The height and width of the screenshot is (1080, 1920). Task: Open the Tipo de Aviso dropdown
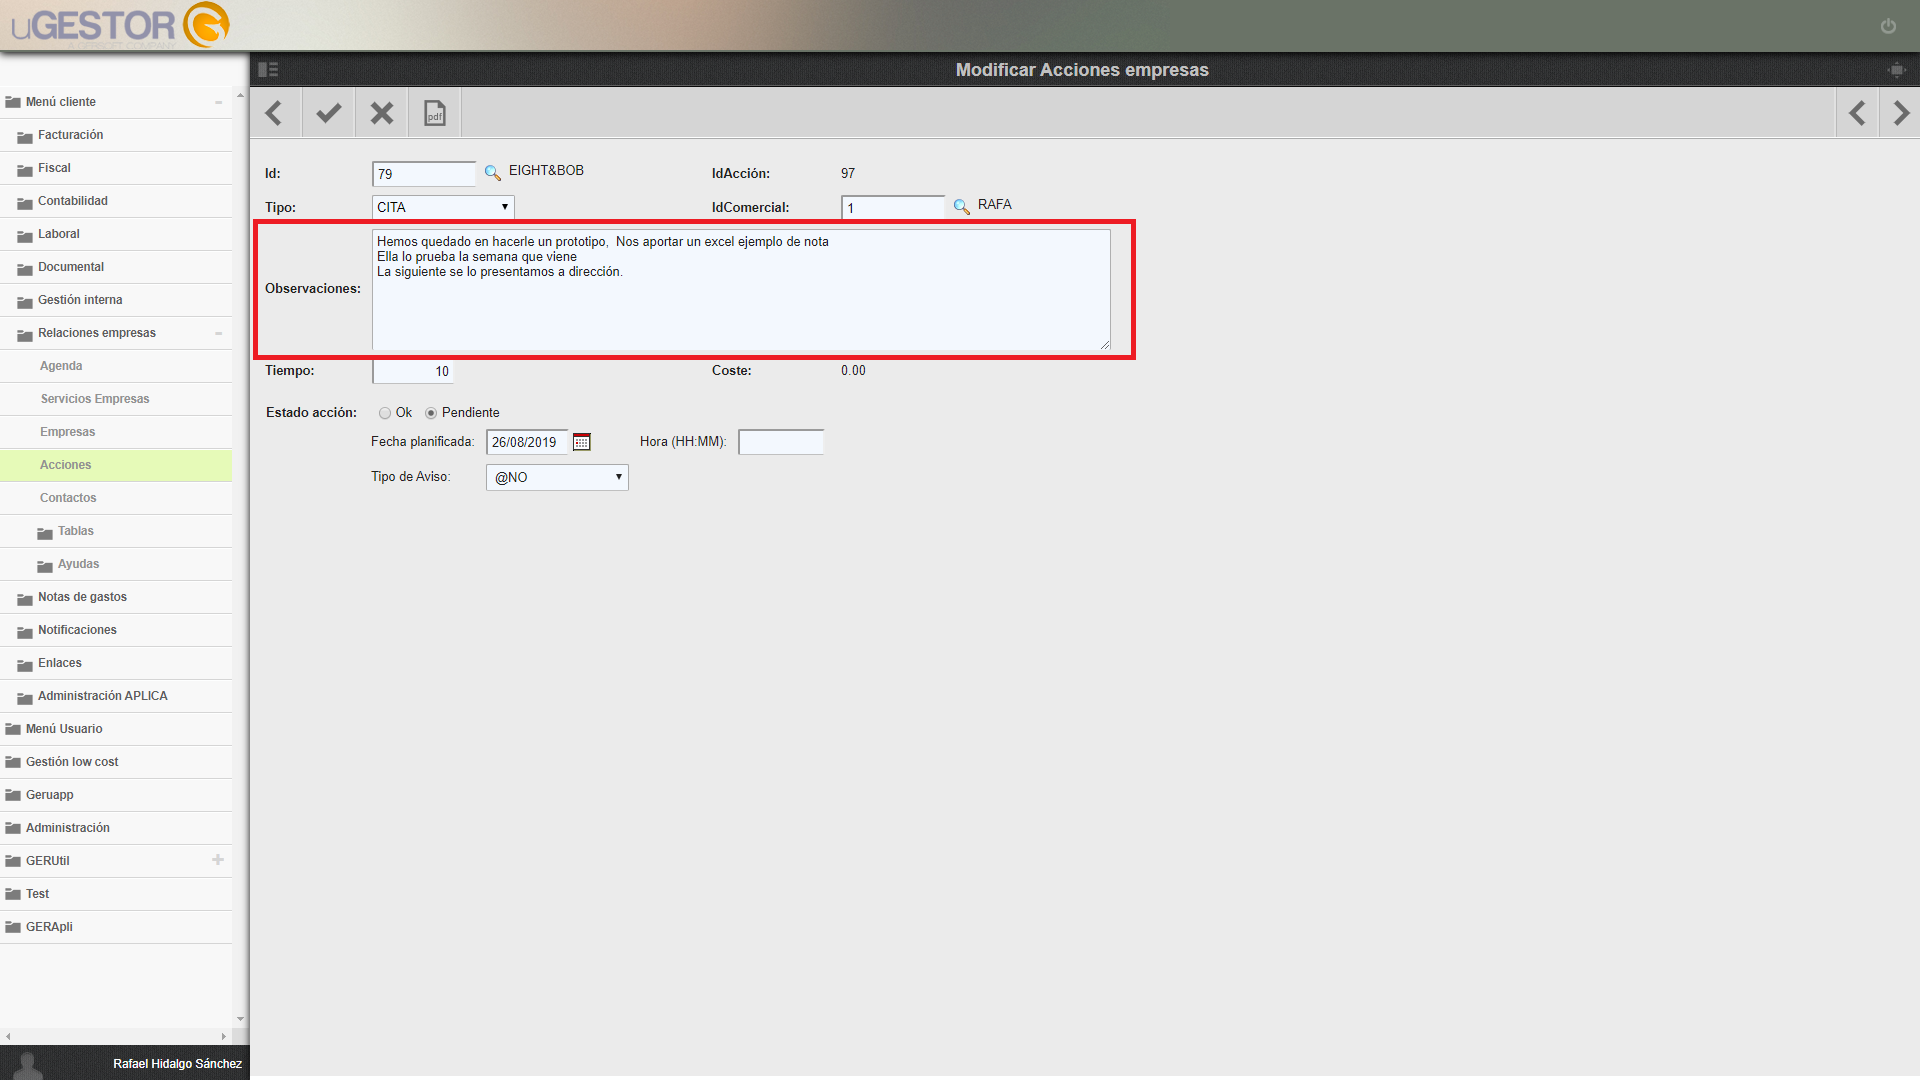pos(557,477)
